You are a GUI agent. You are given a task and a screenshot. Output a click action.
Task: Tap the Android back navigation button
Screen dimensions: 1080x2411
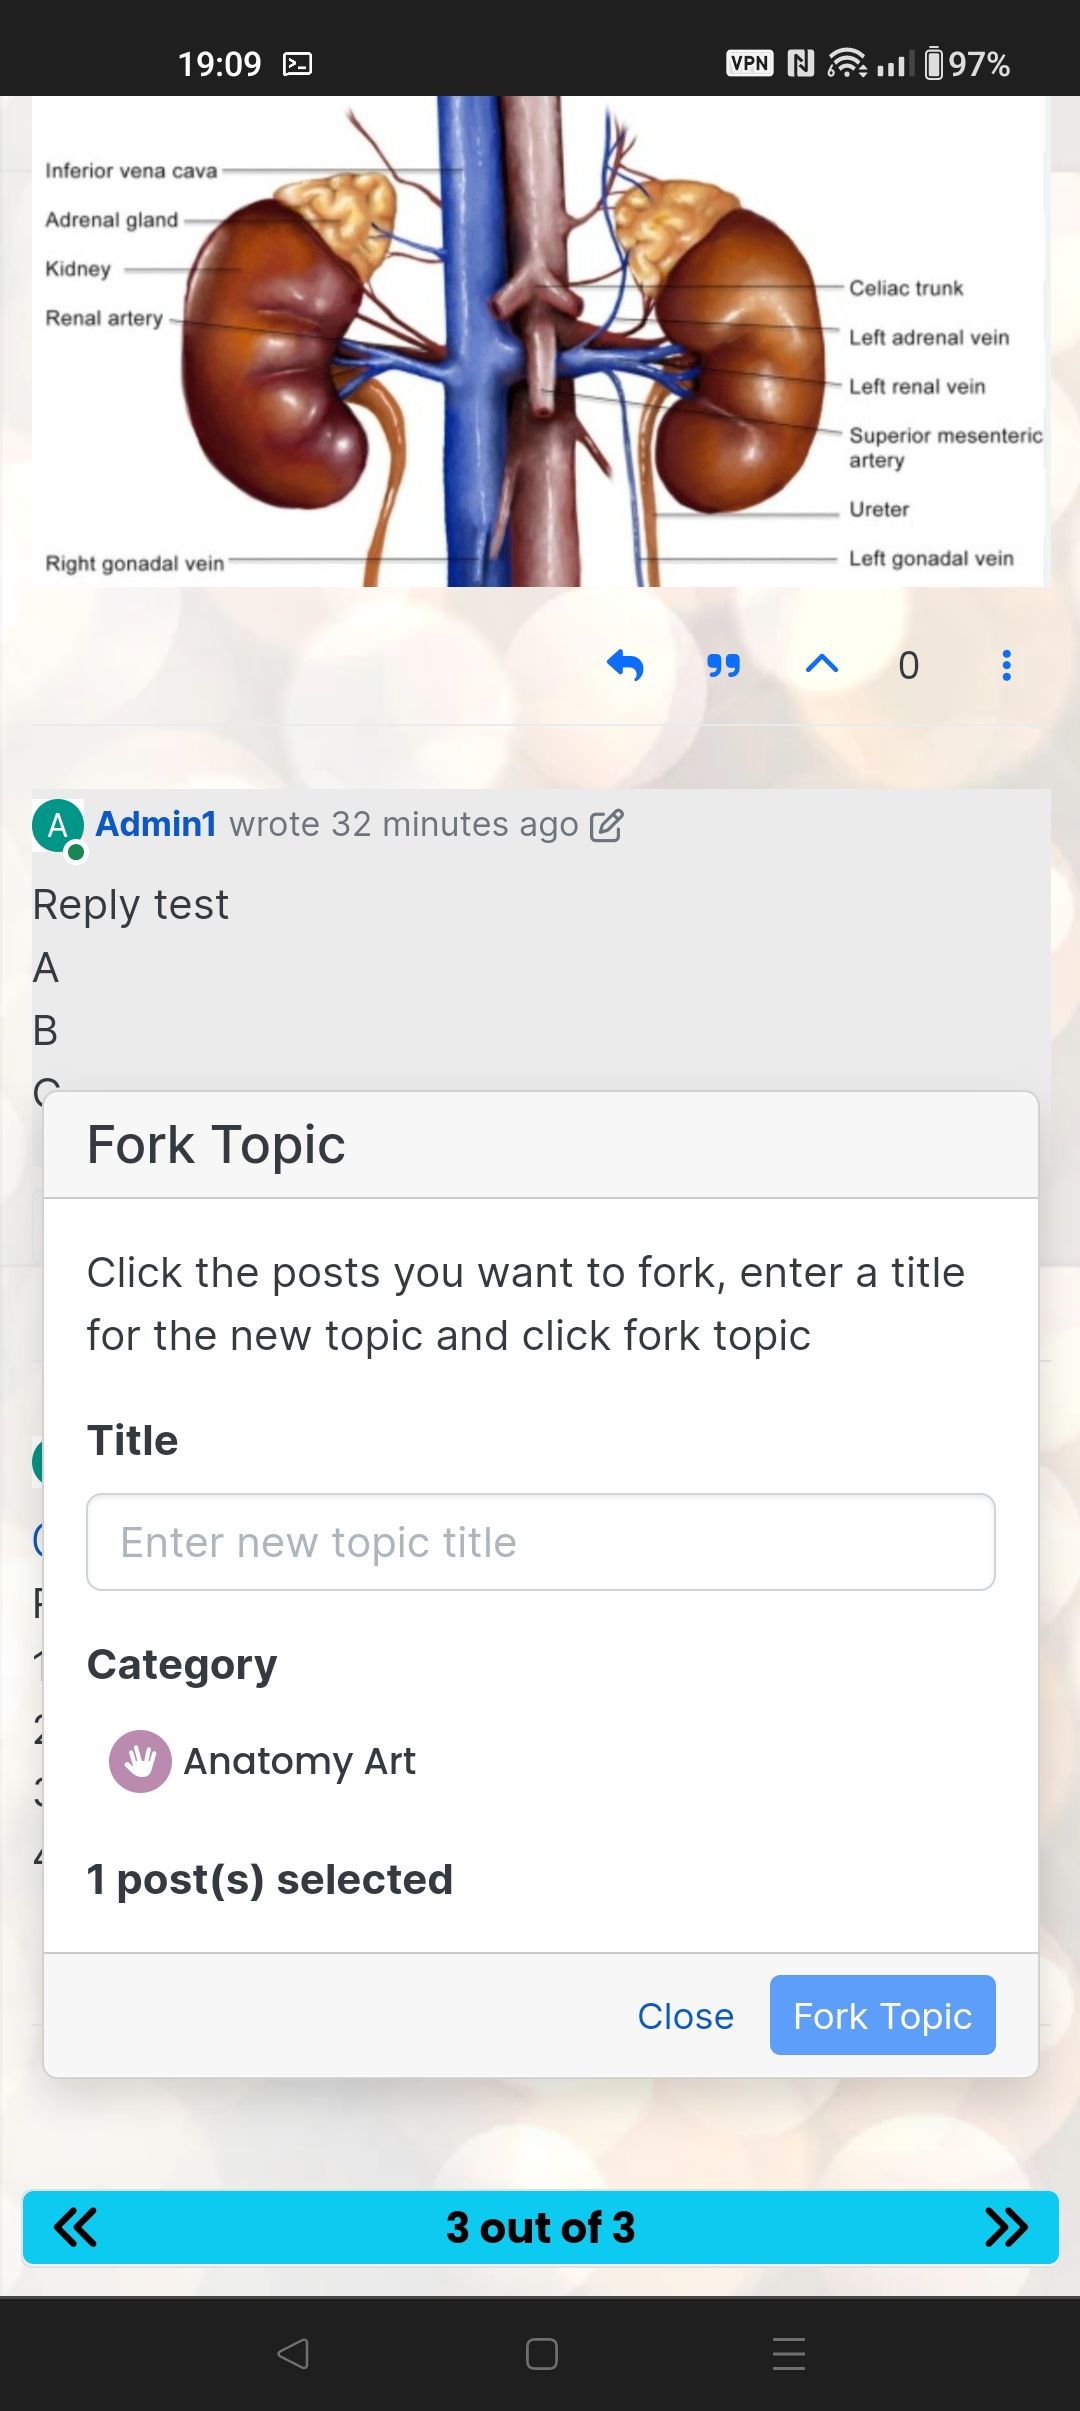(x=292, y=2354)
